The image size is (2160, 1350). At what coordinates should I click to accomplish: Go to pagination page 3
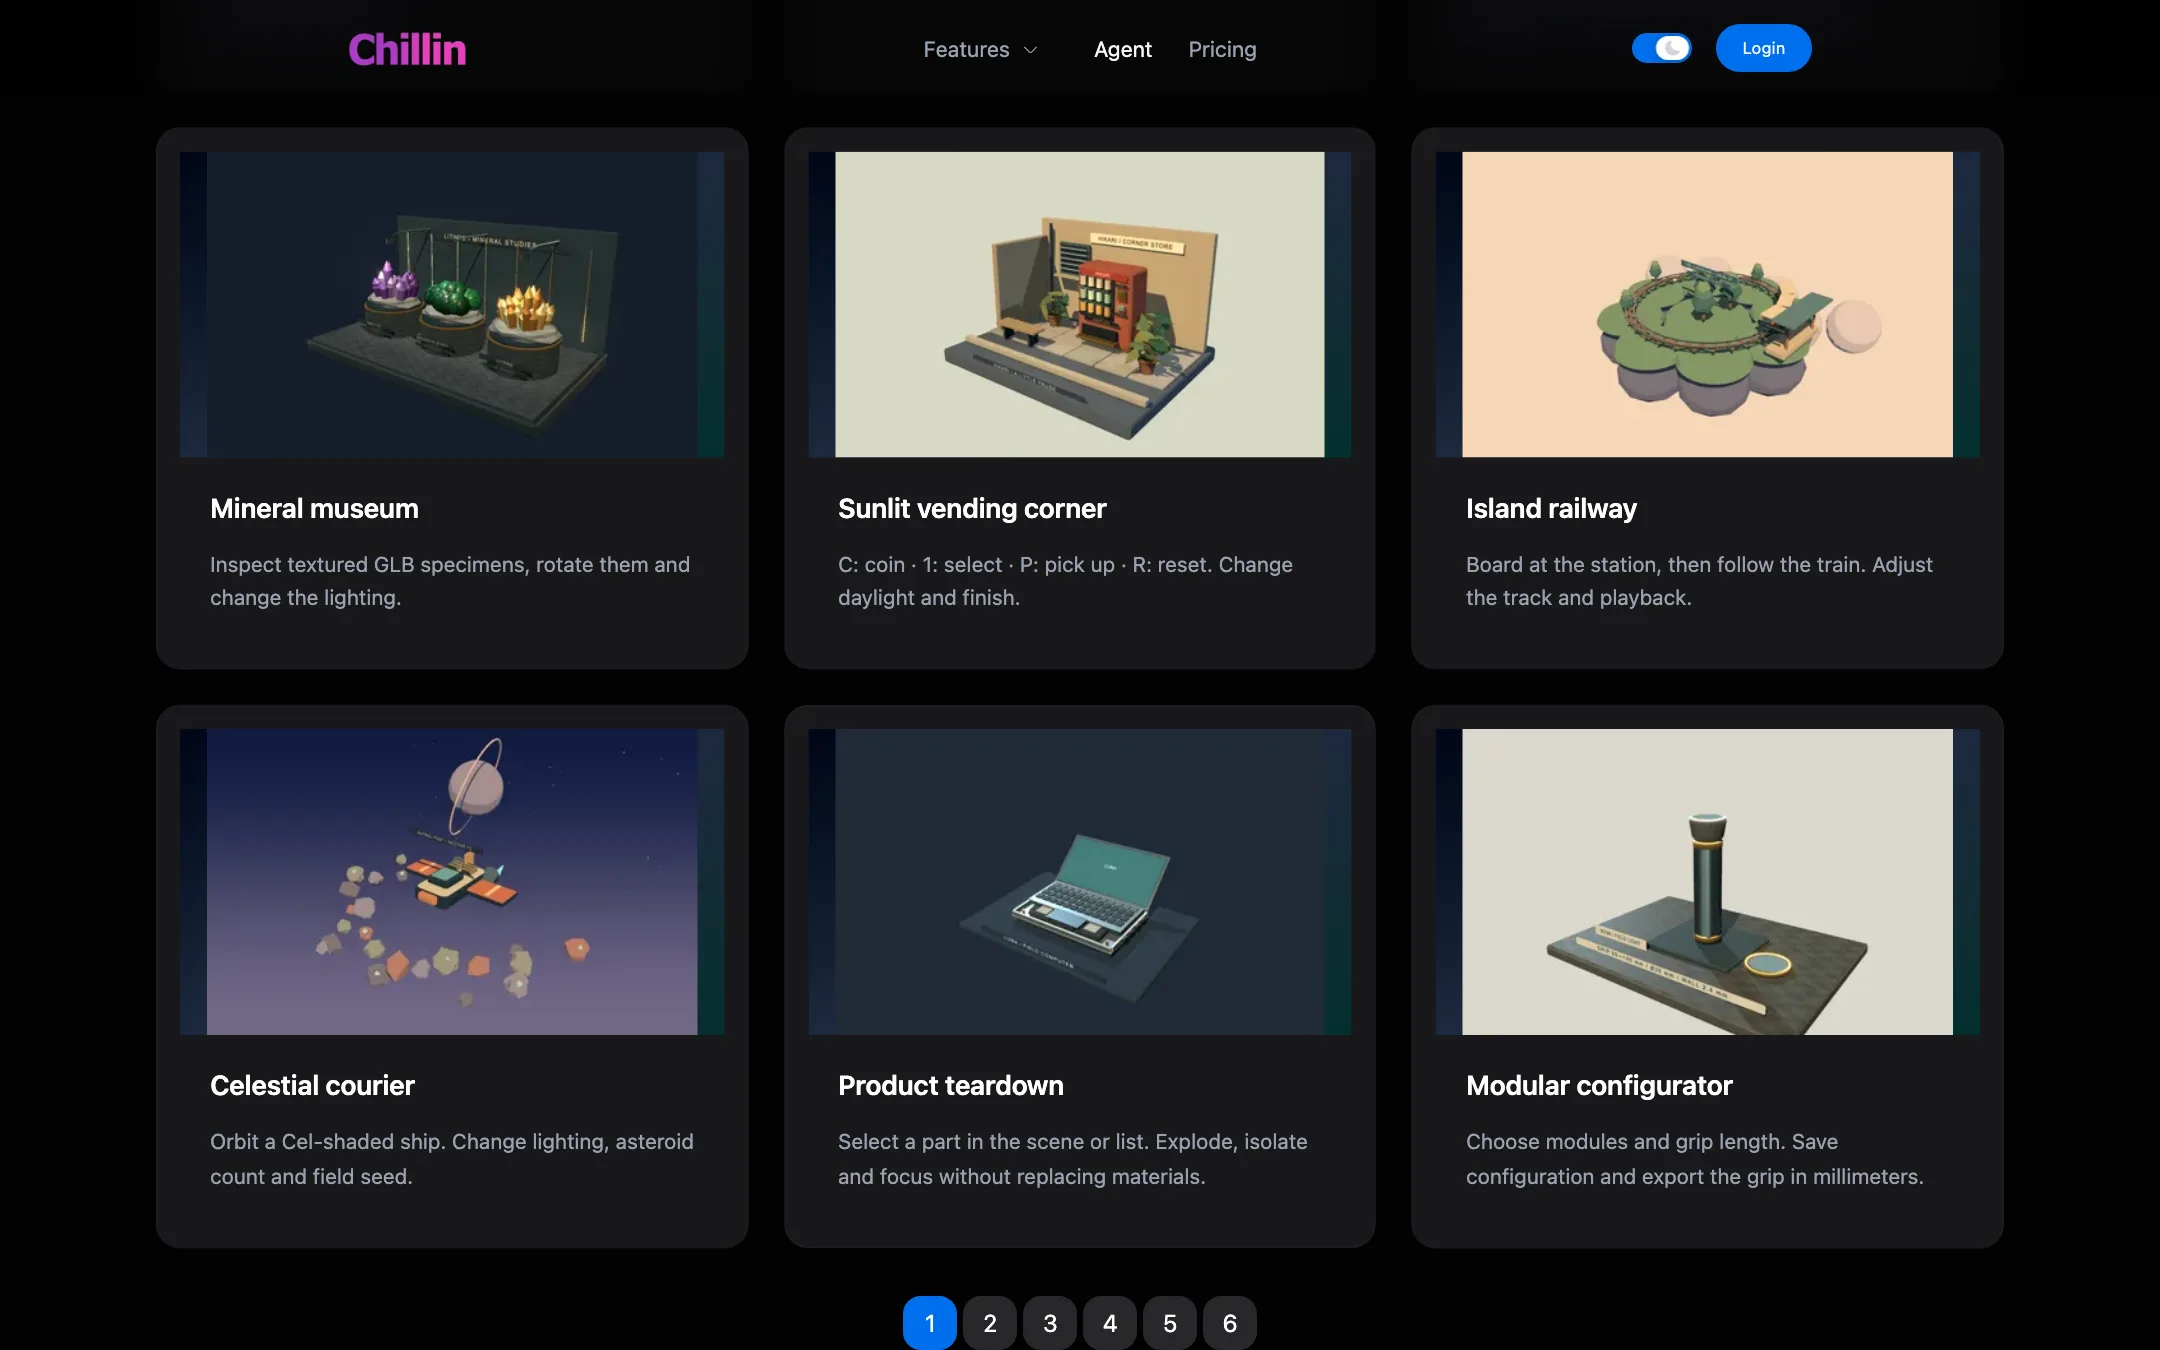point(1050,1323)
